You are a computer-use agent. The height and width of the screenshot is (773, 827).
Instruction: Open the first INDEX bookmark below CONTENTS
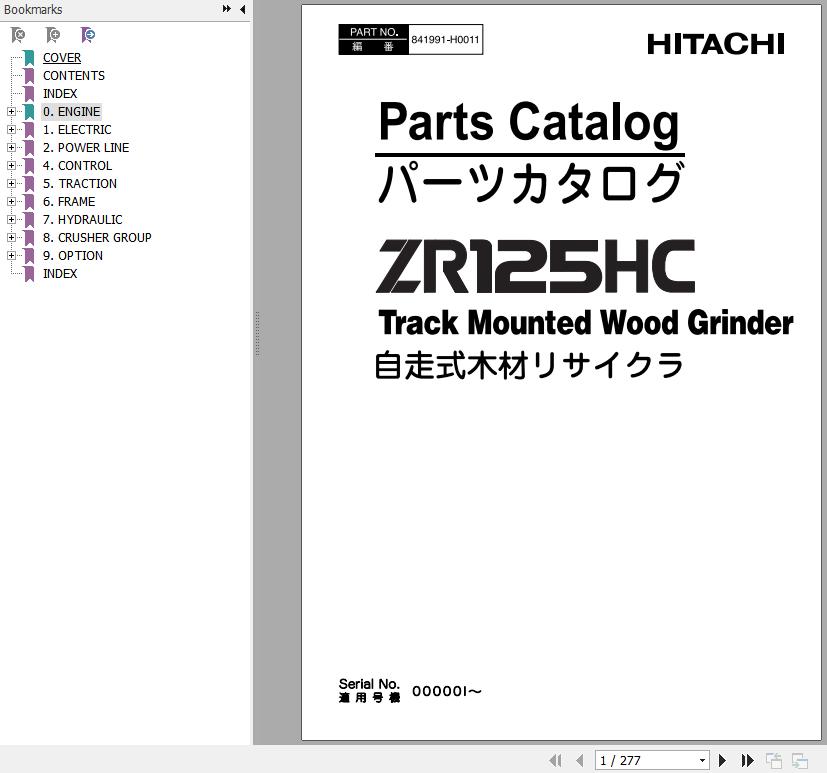coord(60,94)
